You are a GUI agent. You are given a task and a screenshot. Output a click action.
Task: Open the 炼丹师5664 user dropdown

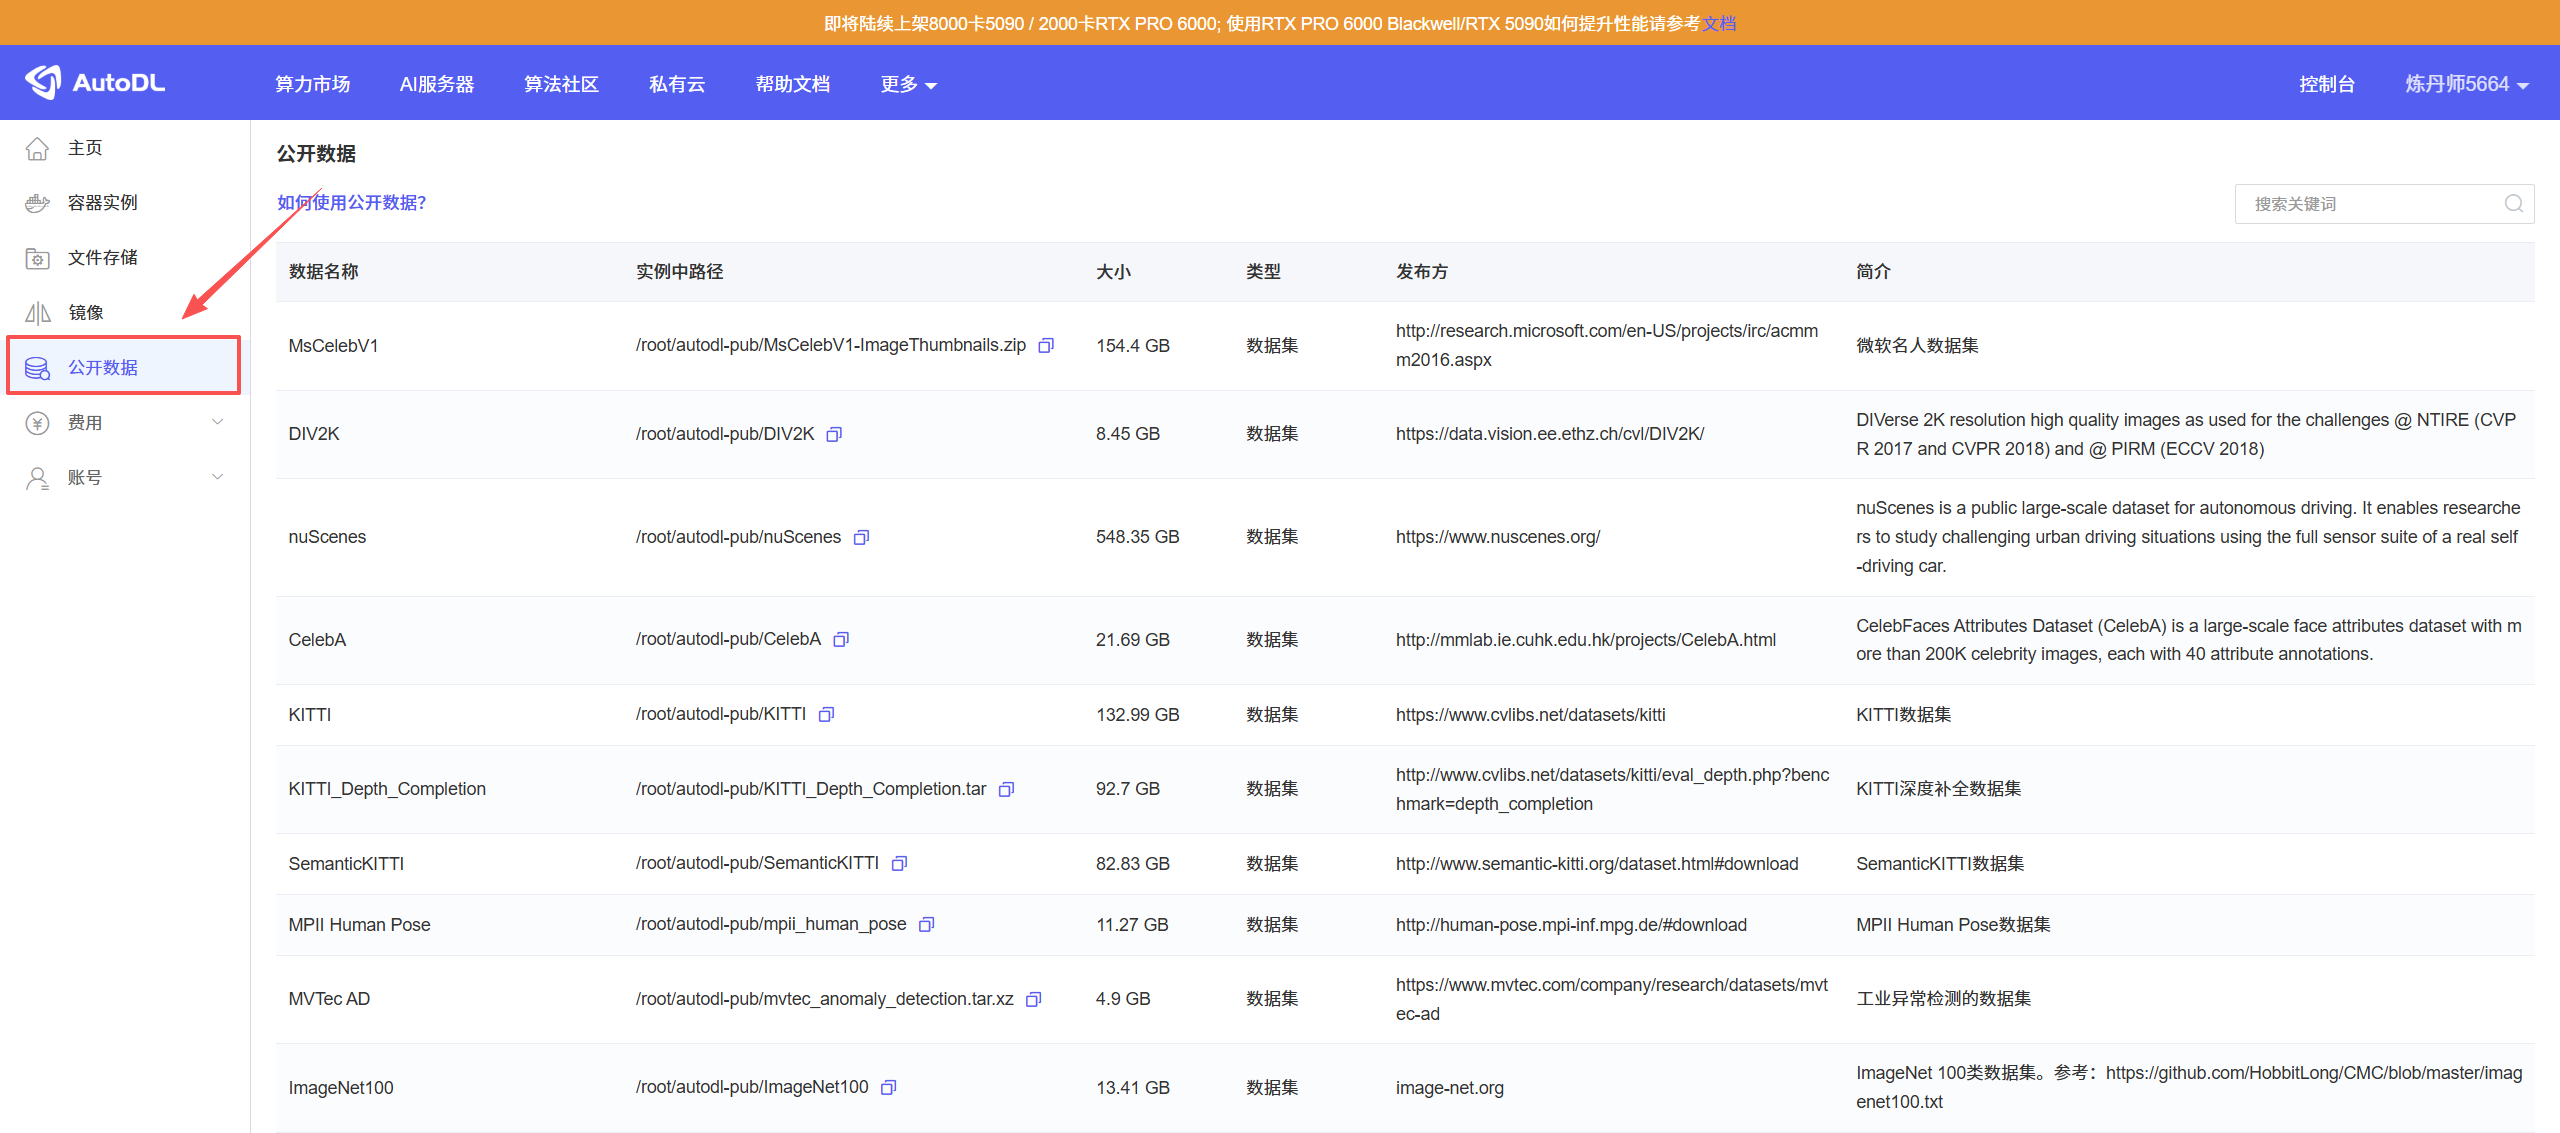2466,84
